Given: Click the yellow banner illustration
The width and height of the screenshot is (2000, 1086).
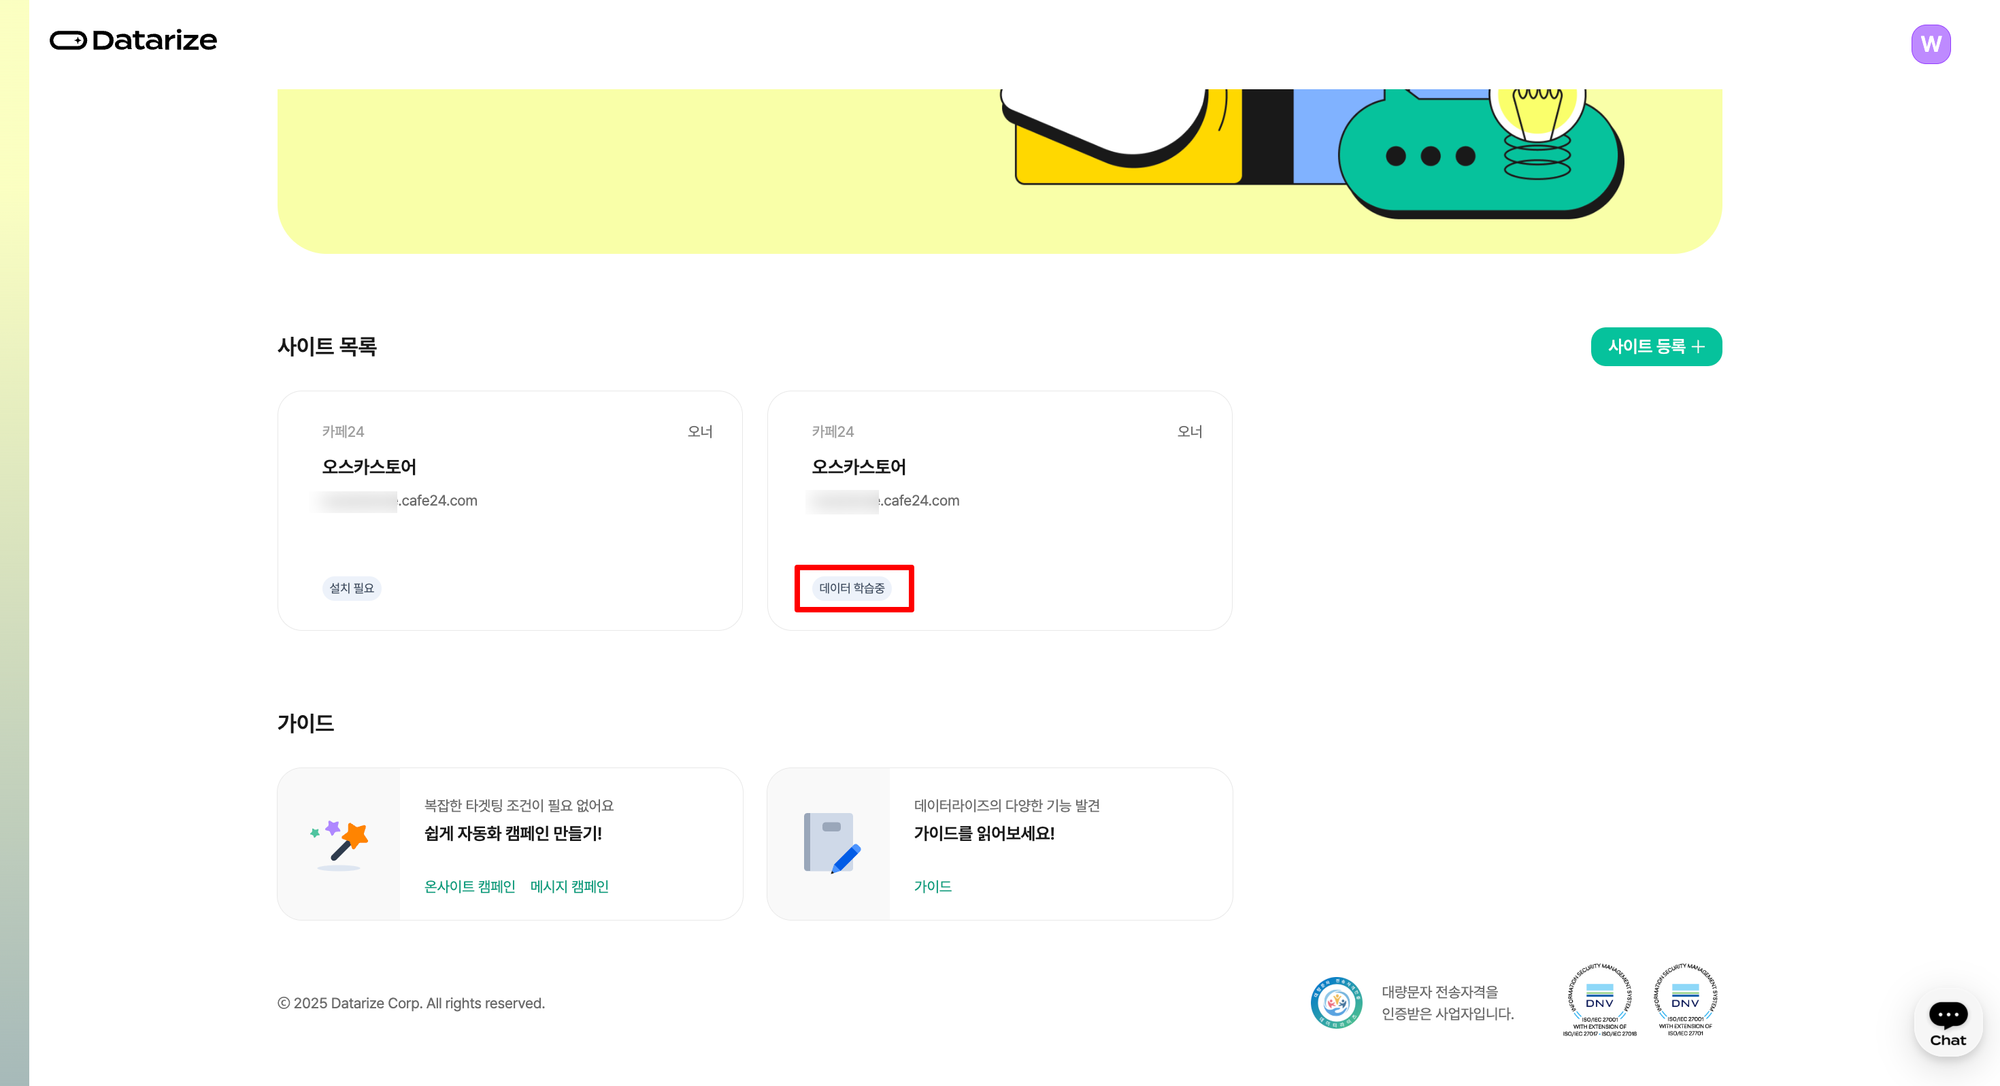Looking at the screenshot, I should pos(1000,171).
